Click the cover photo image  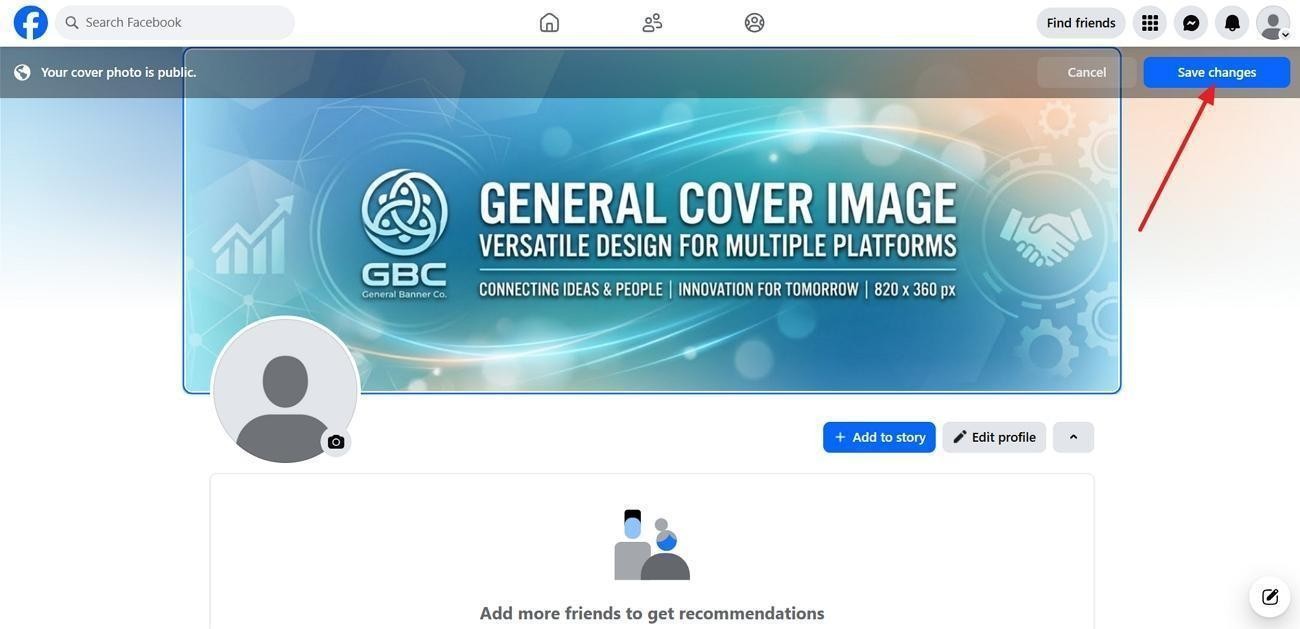652,220
